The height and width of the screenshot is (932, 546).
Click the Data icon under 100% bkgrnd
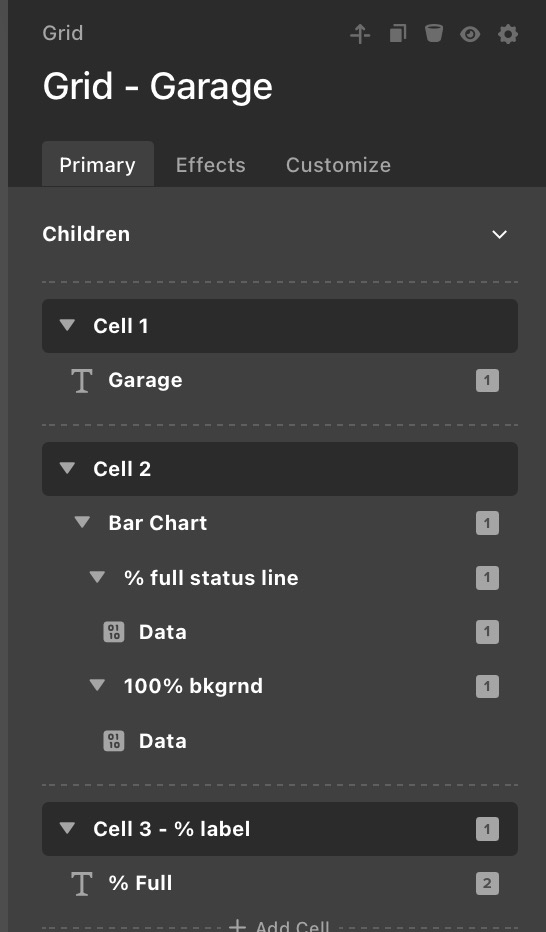[114, 741]
